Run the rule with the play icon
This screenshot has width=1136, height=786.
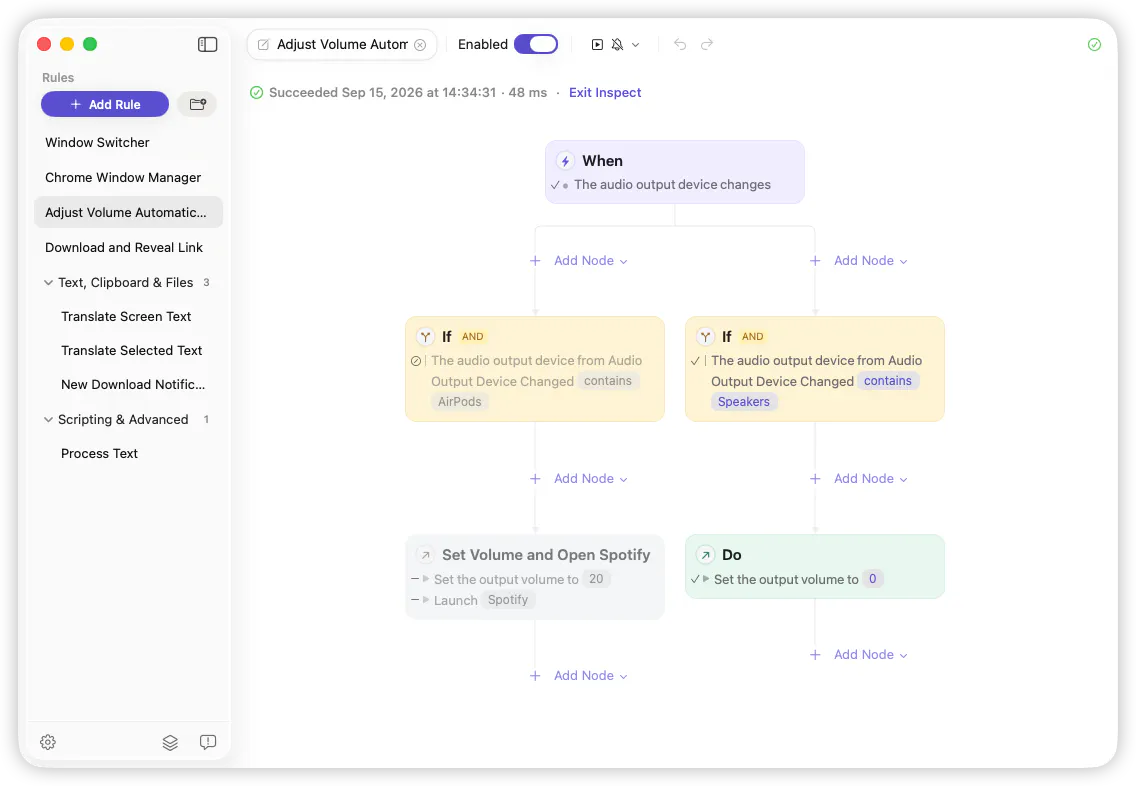(597, 45)
